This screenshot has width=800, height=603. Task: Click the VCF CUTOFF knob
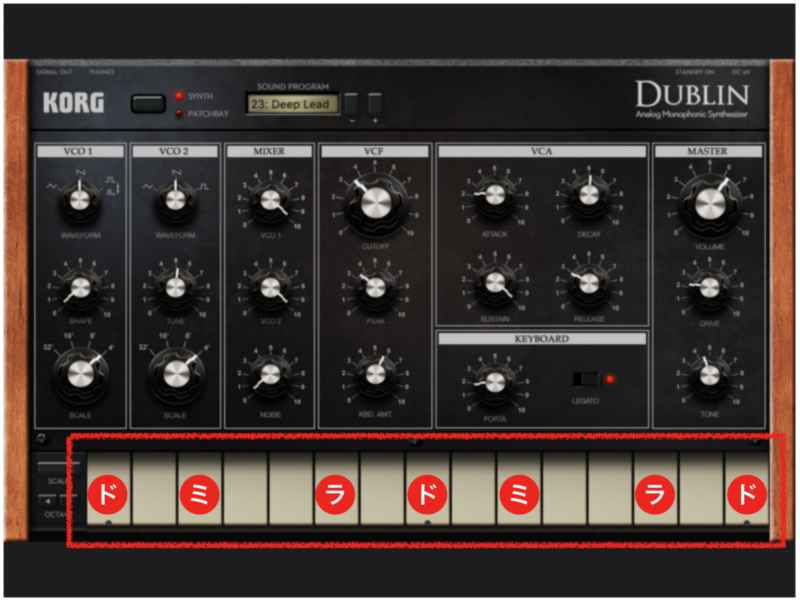click(x=376, y=203)
